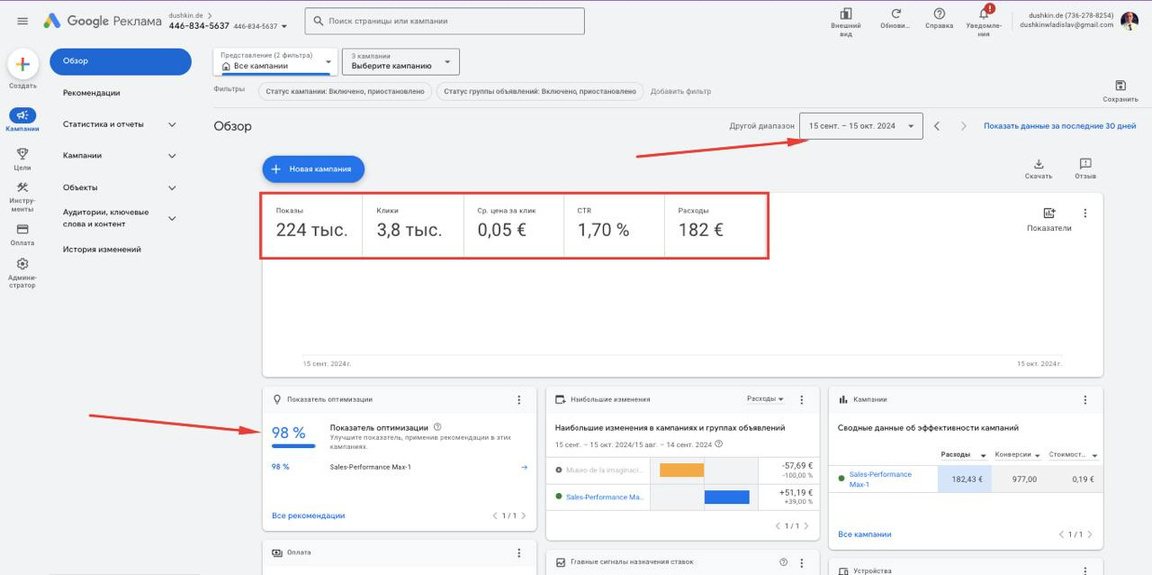Click All campaigns link in Campaigns card
This screenshot has width=1152, height=575.
click(x=864, y=535)
